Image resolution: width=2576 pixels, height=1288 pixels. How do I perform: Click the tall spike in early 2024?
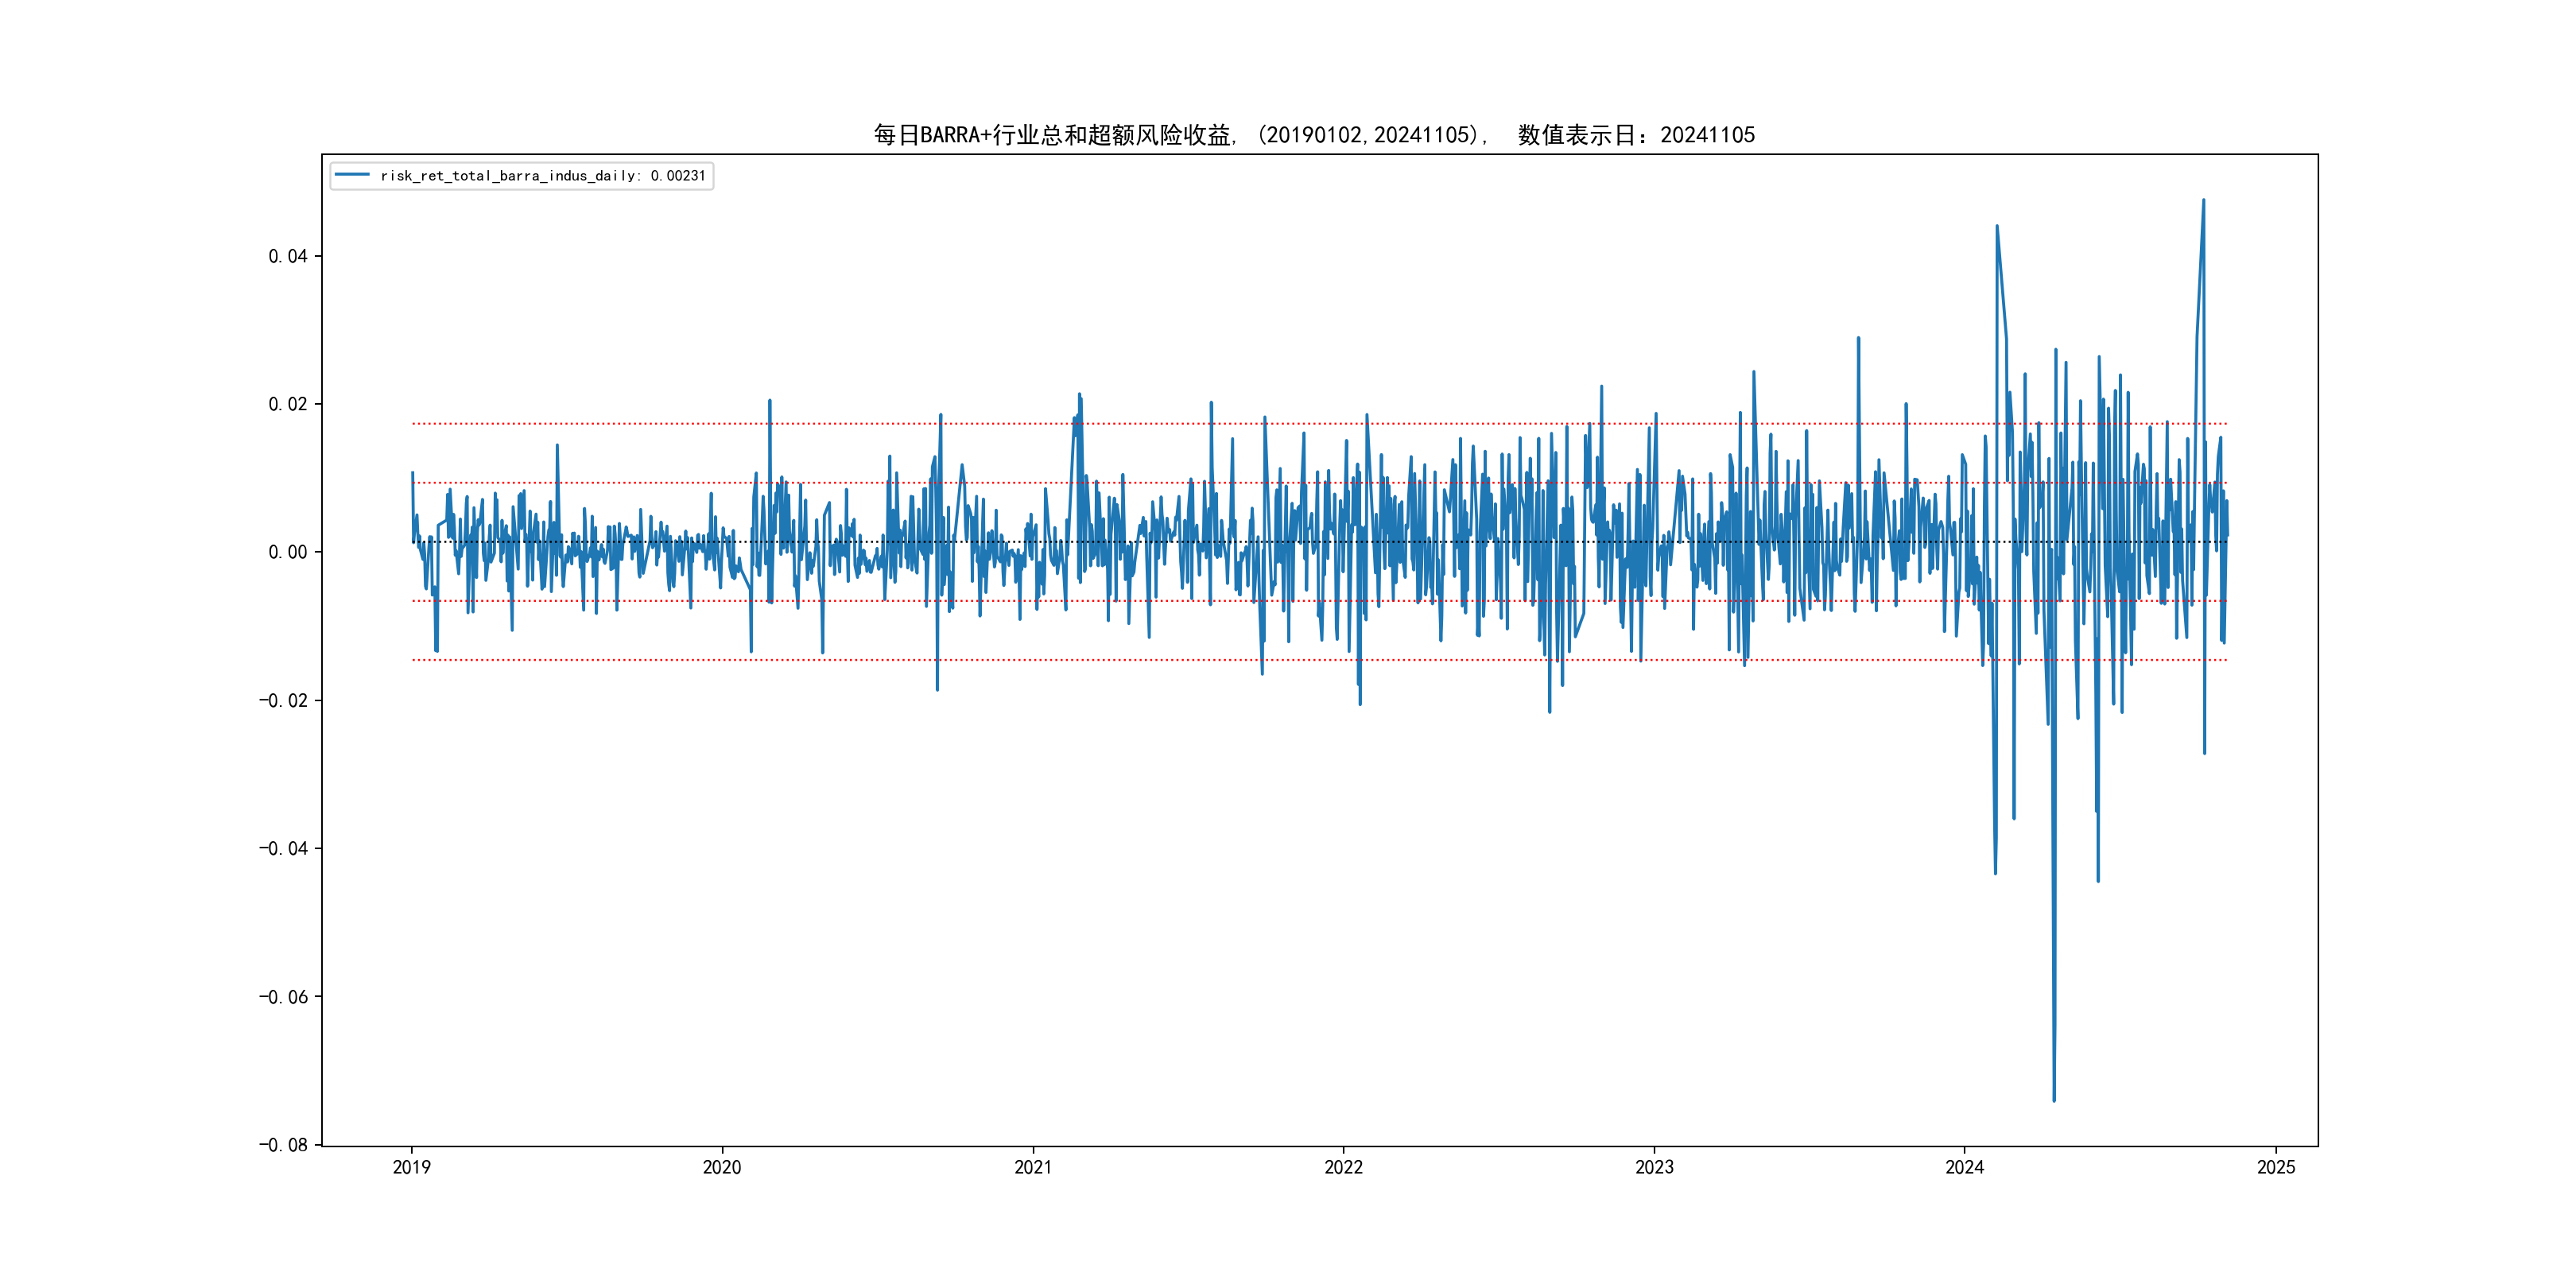pyautogui.click(x=1997, y=227)
